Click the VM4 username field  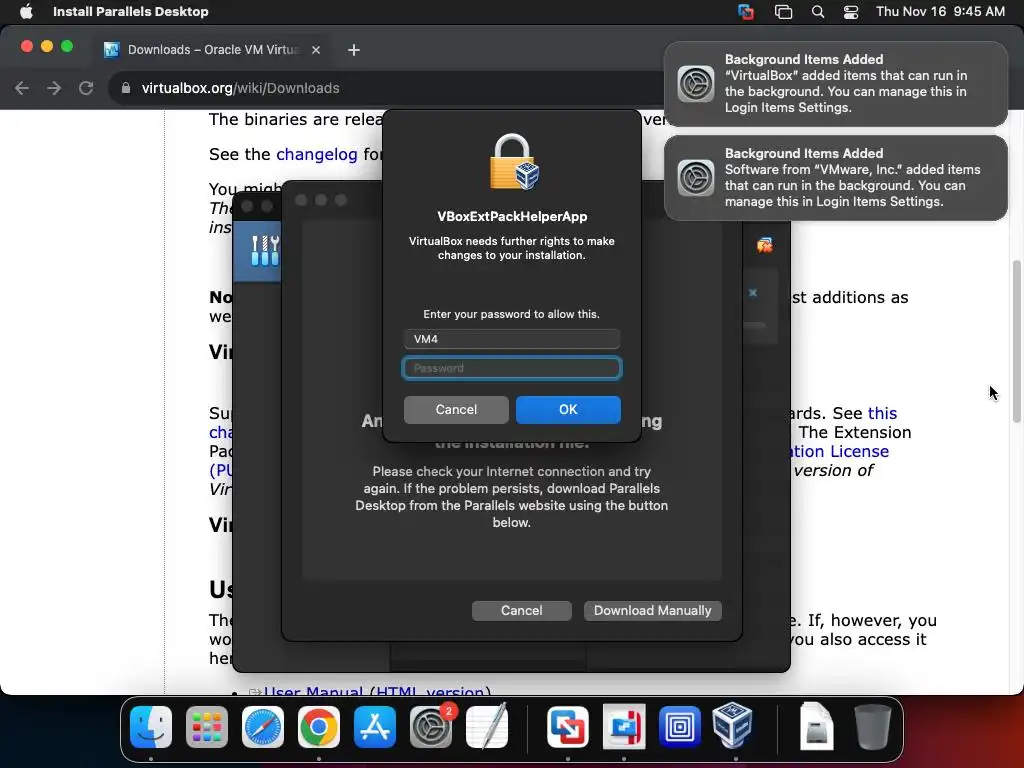[511, 339]
